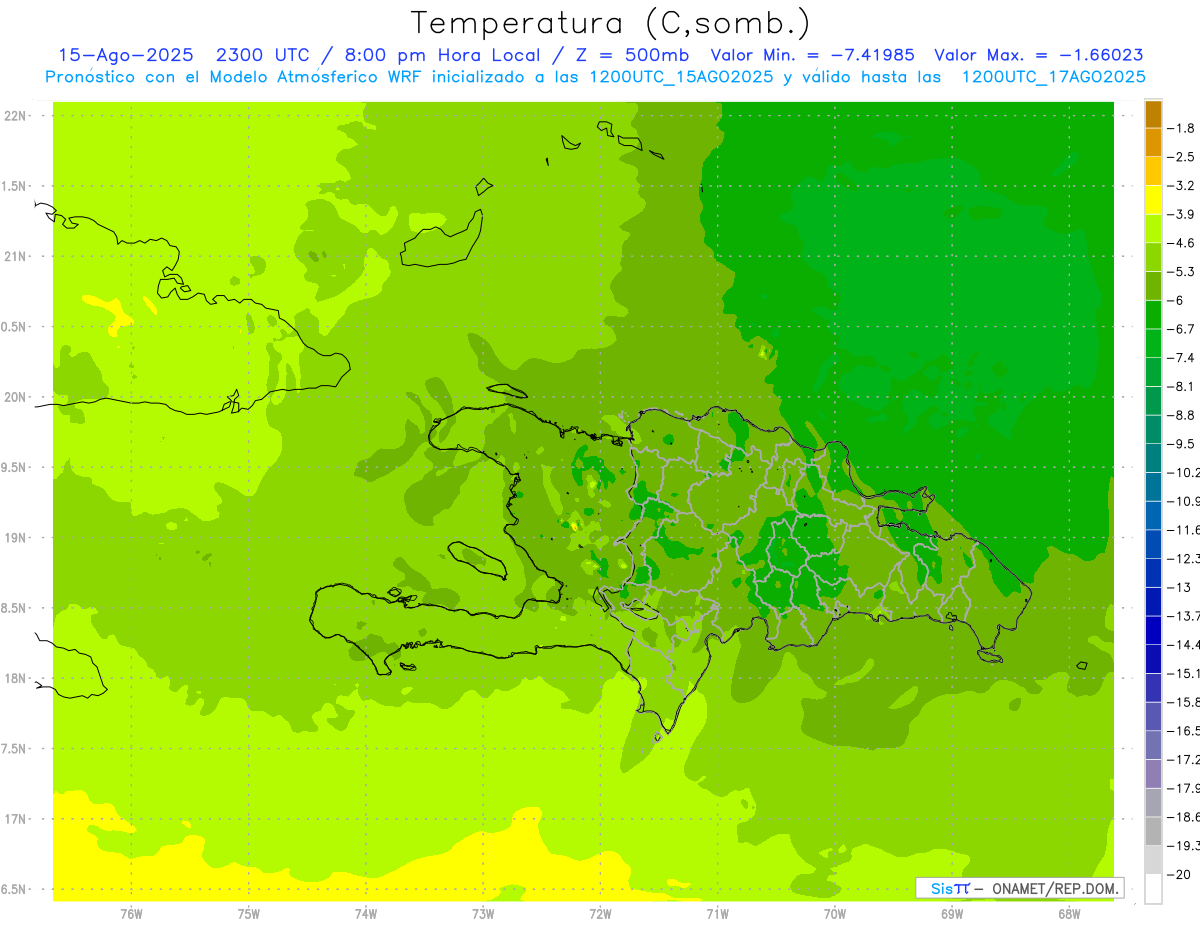1200x927 pixels.
Task: Select the white legend swatch below -20
Action: (x=1153, y=889)
